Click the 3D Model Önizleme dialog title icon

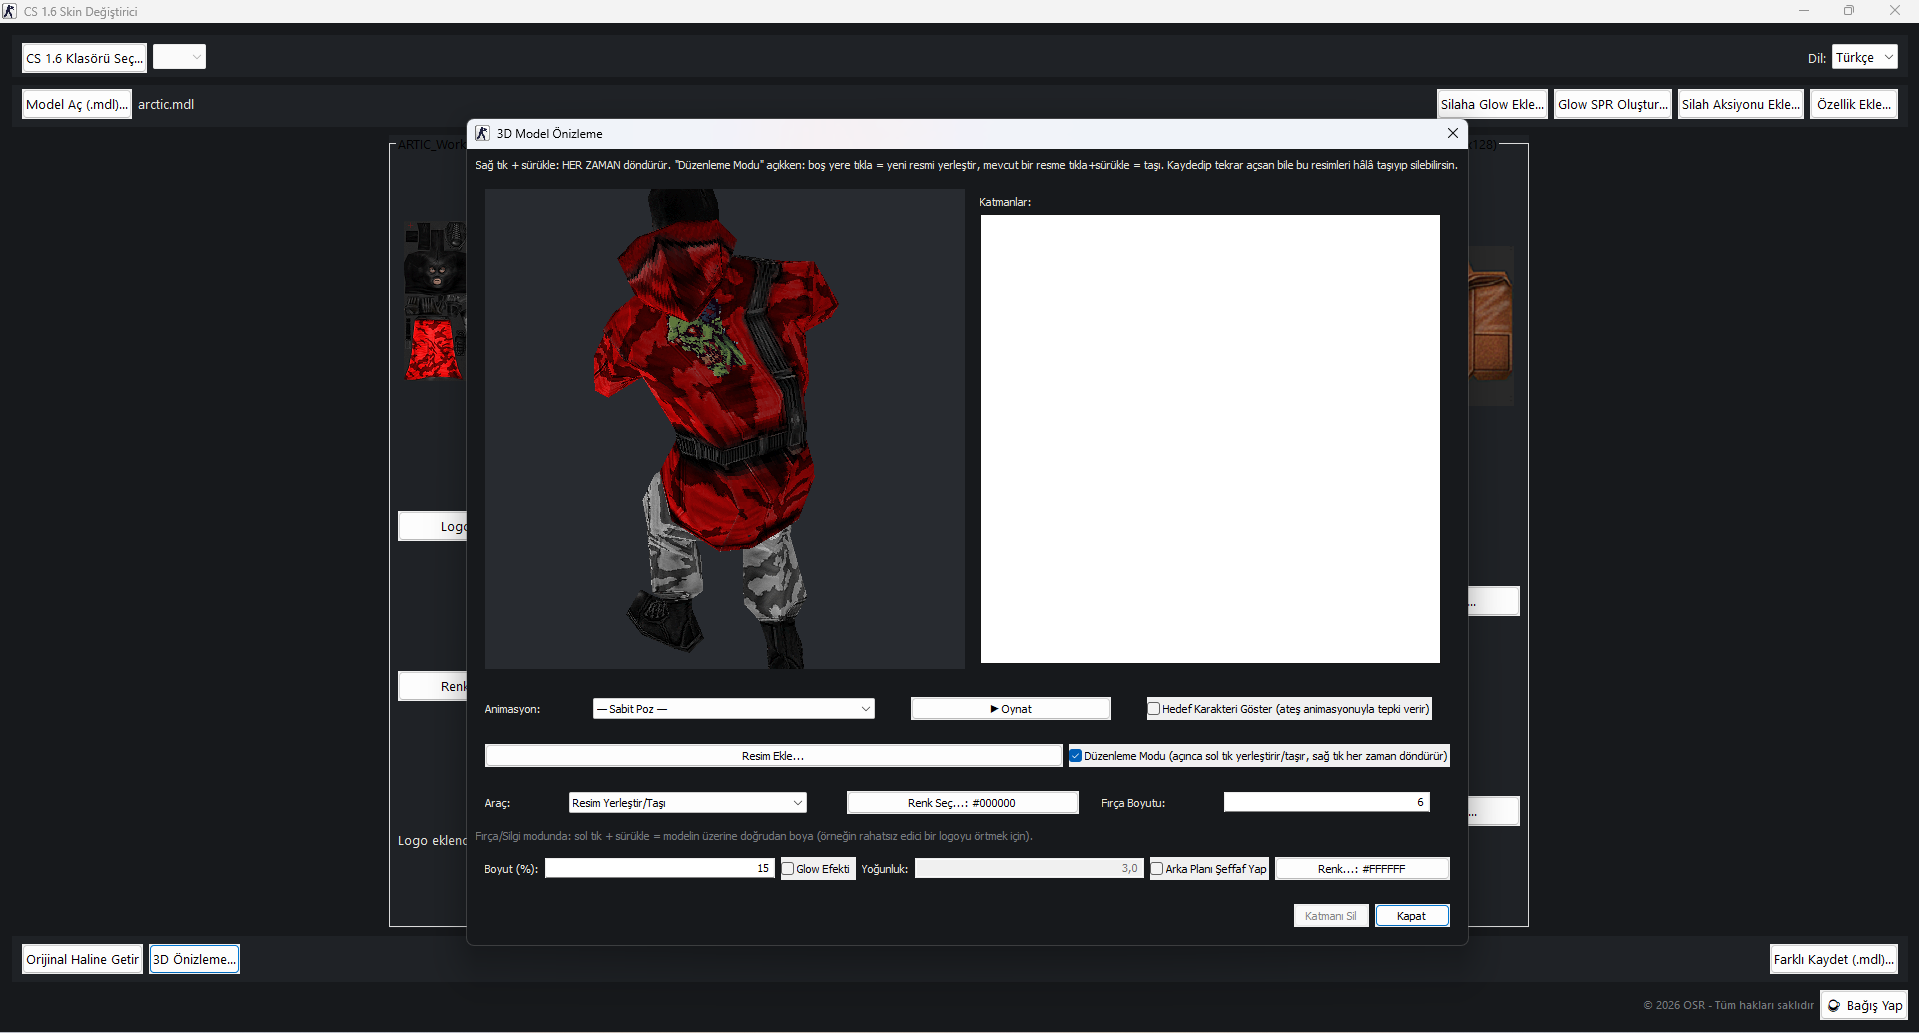(x=482, y=133)
